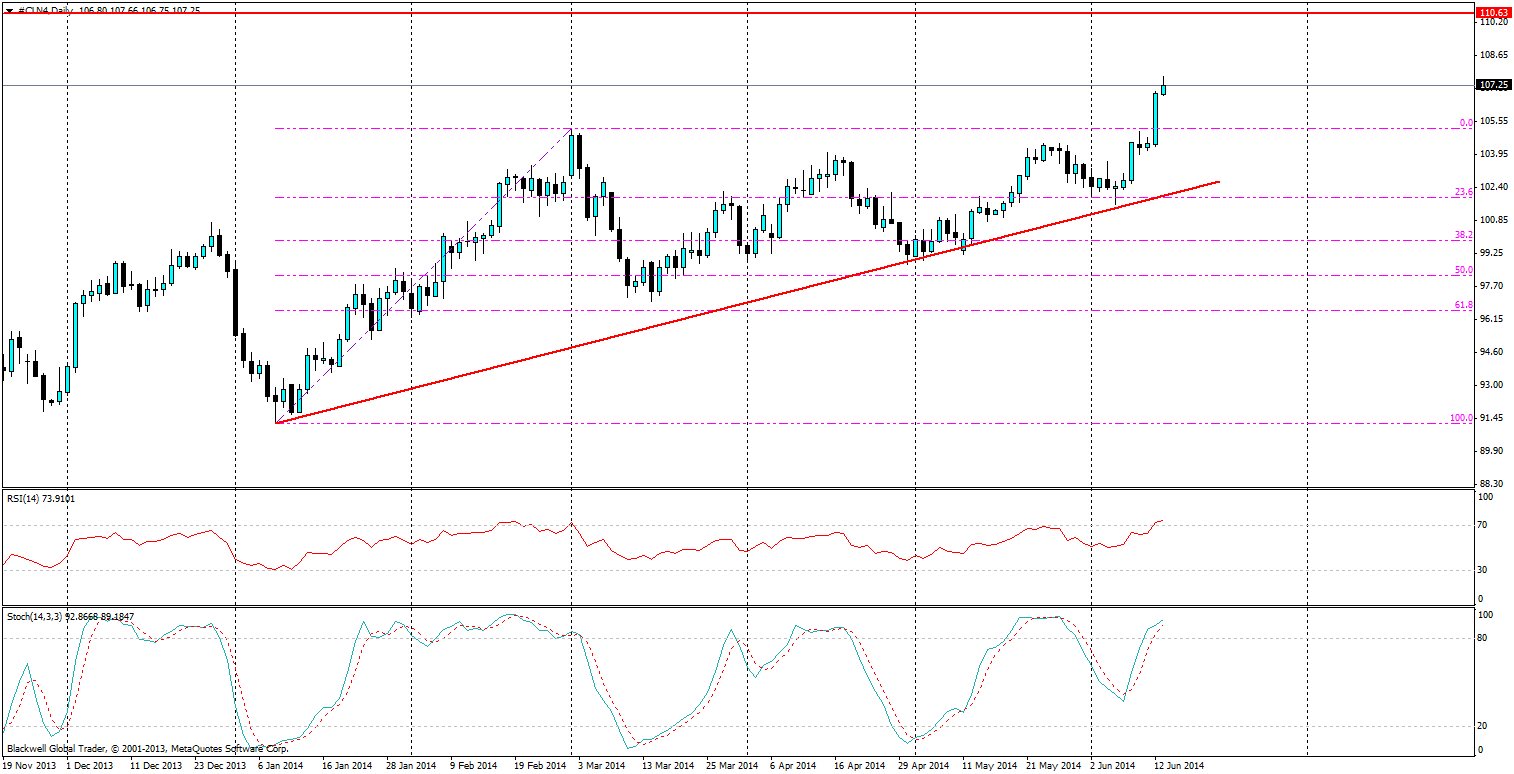
Task: Click the 23.6 Fibonacci level label
Action: [x=1463, y=192]
